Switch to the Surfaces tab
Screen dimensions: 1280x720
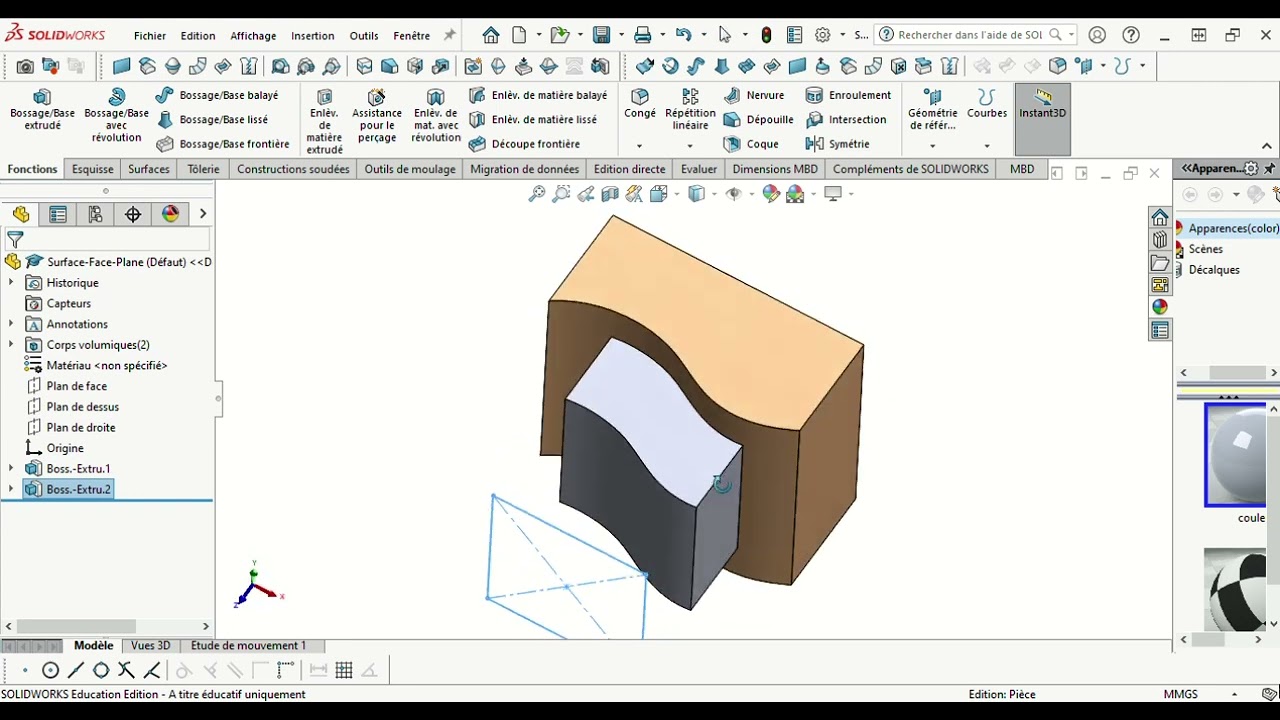[x=149, y=169]
